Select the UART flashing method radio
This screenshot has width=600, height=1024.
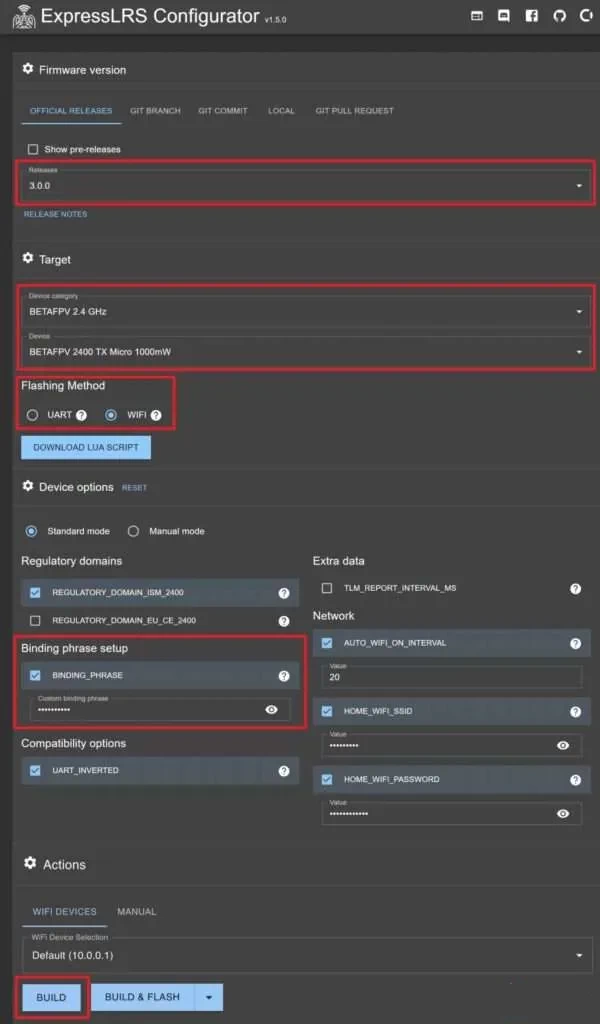coord(32,415)
